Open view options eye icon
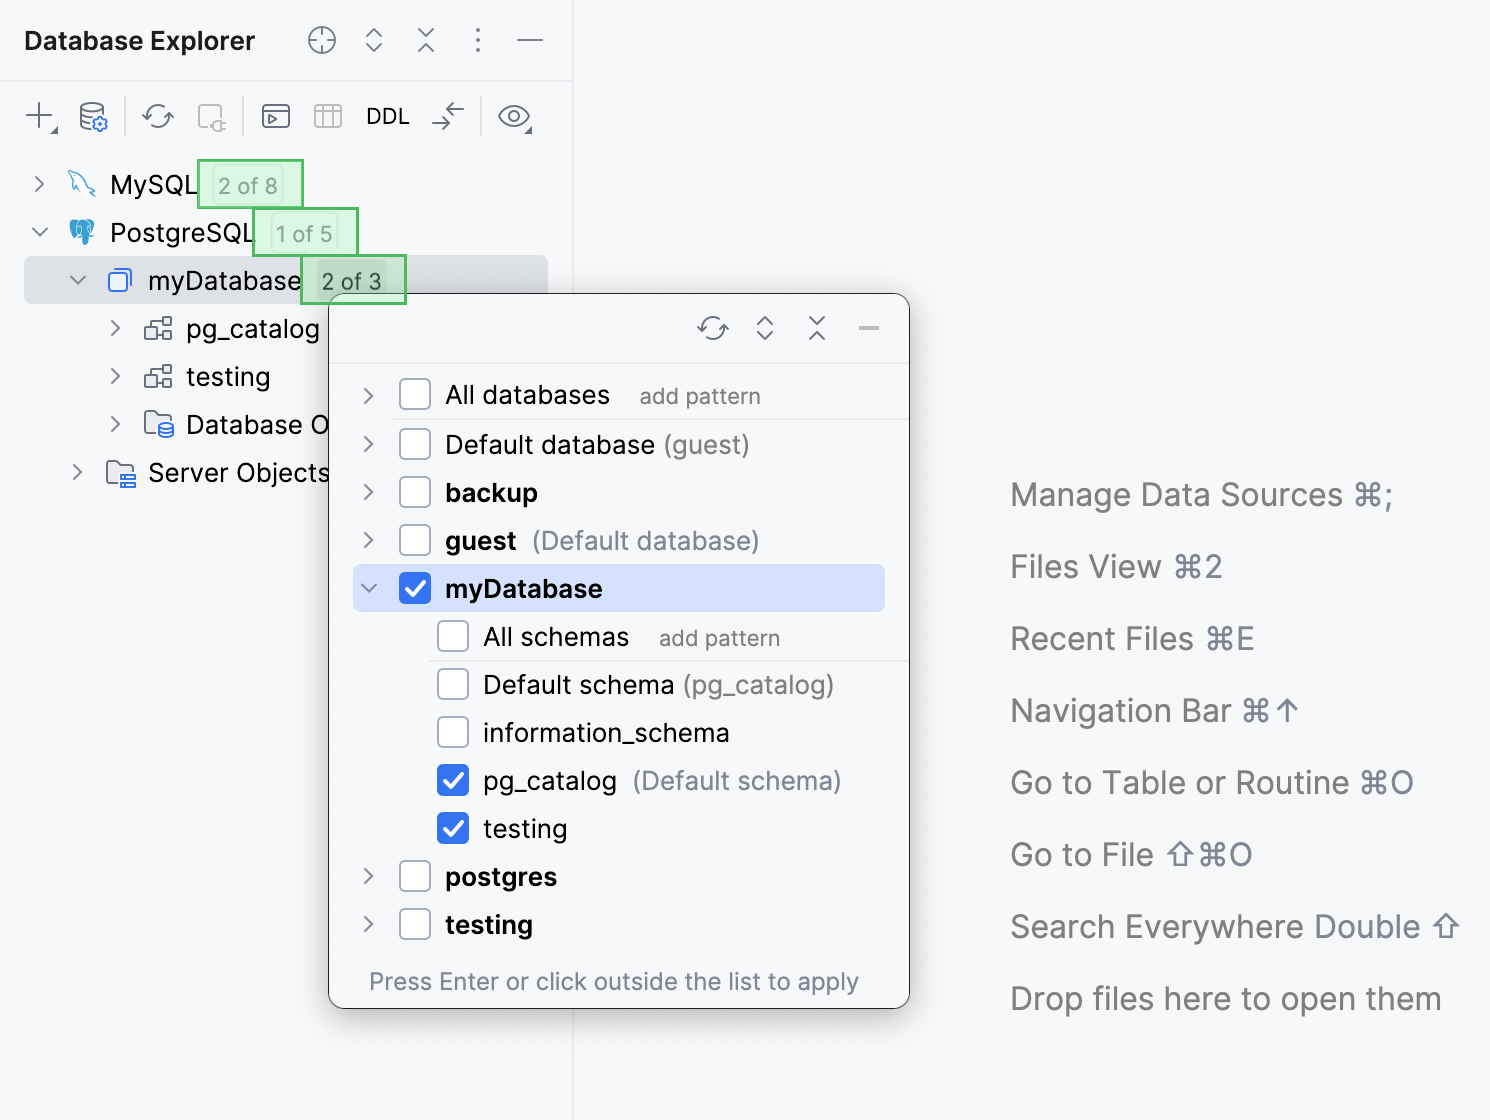 pyautogui.click(x=514, y=116)
